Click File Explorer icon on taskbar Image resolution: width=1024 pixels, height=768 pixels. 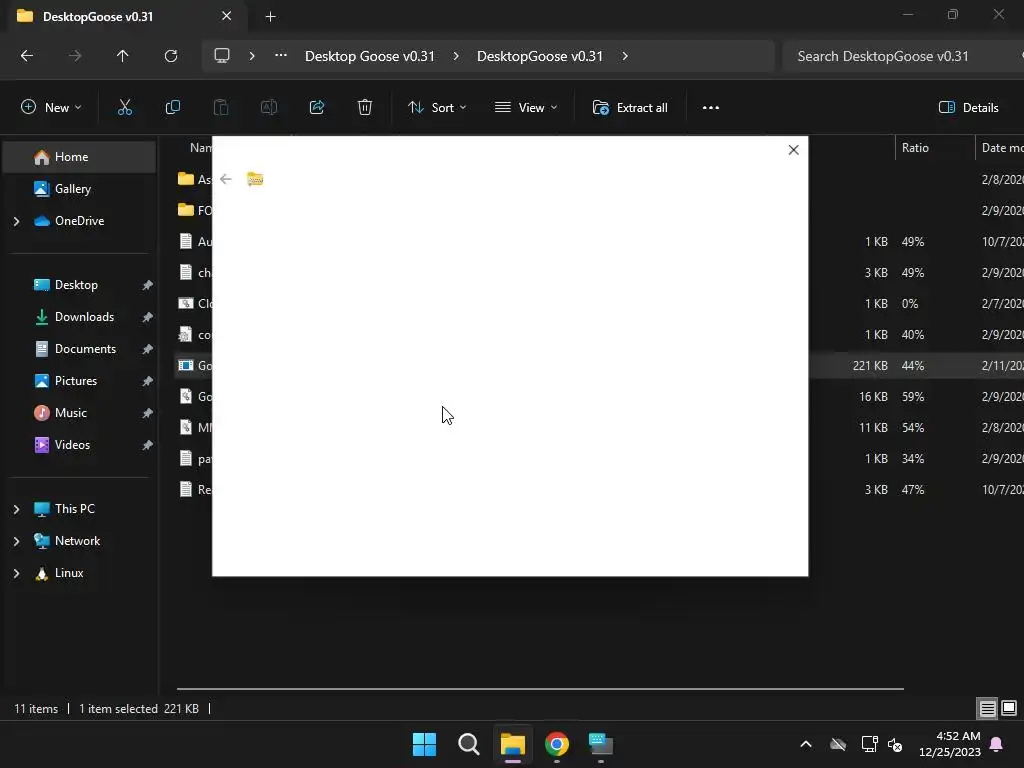point(513,744)
